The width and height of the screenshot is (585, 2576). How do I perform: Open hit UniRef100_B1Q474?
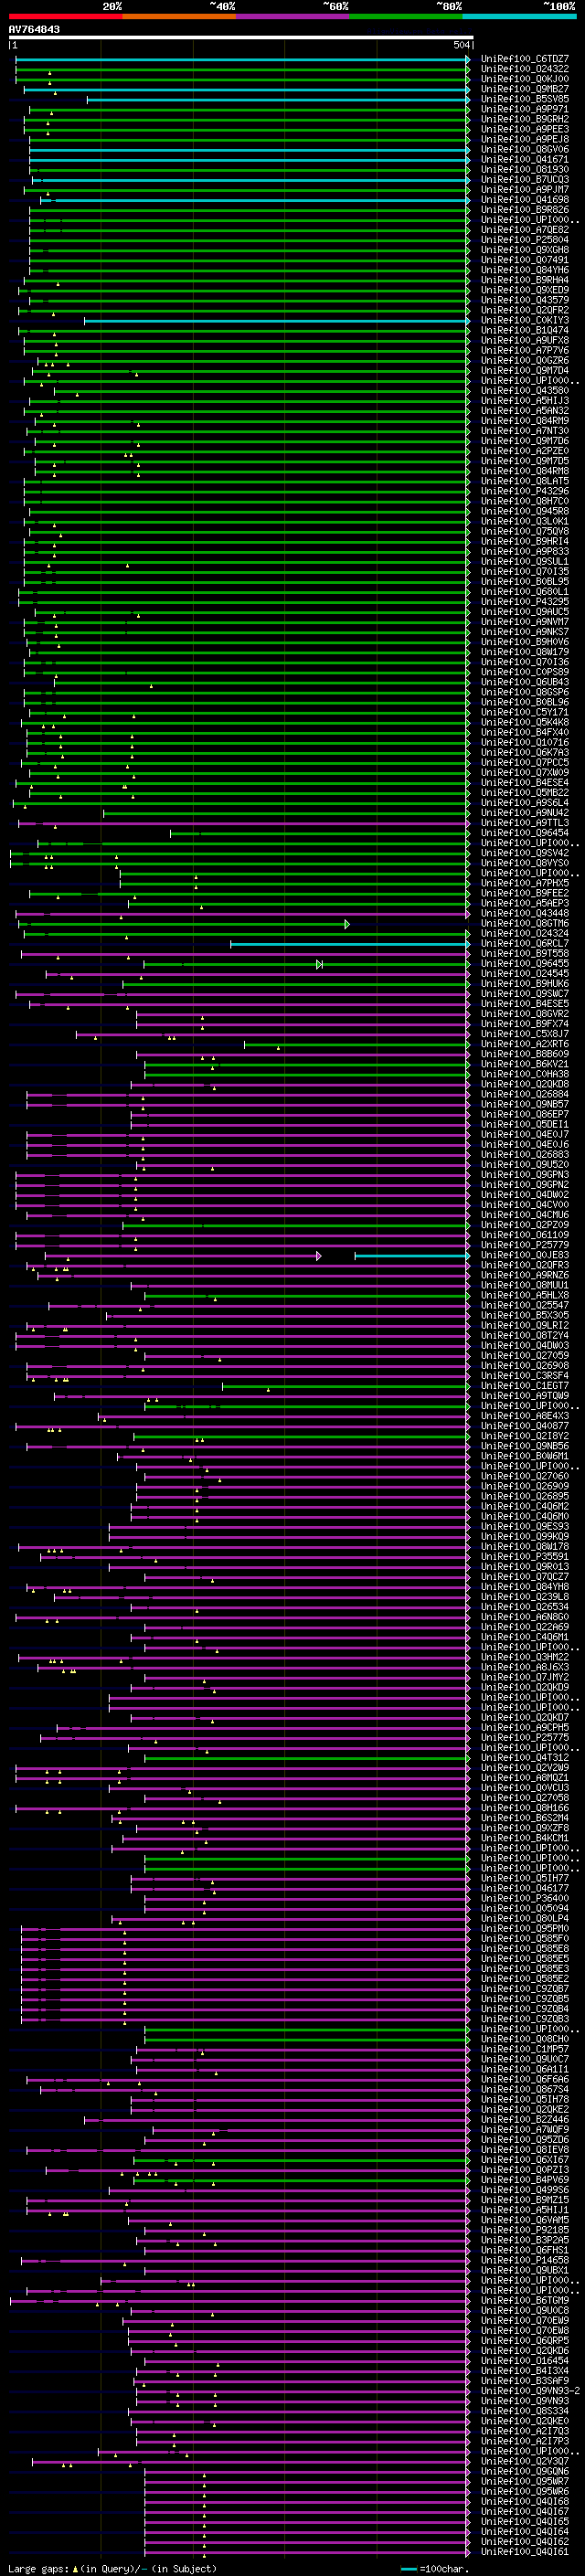pyautogui.click(x=524, y=331)
